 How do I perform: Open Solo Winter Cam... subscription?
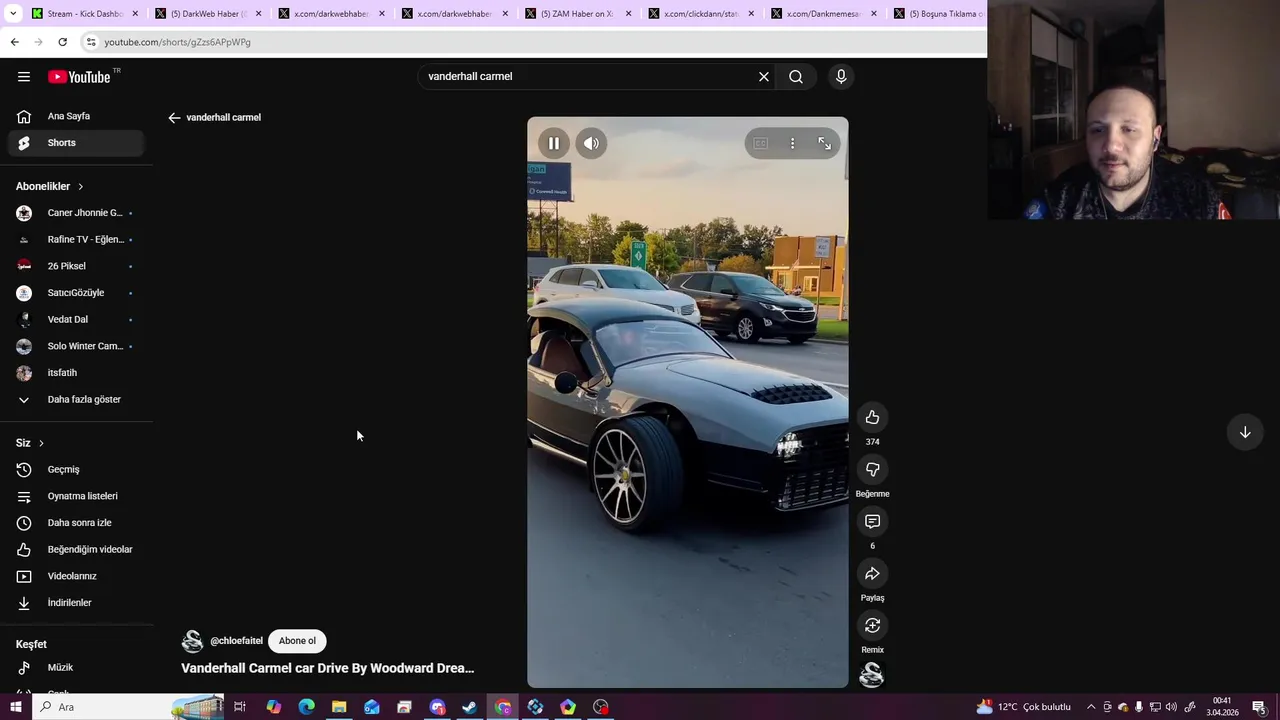(x=77, y=346)
